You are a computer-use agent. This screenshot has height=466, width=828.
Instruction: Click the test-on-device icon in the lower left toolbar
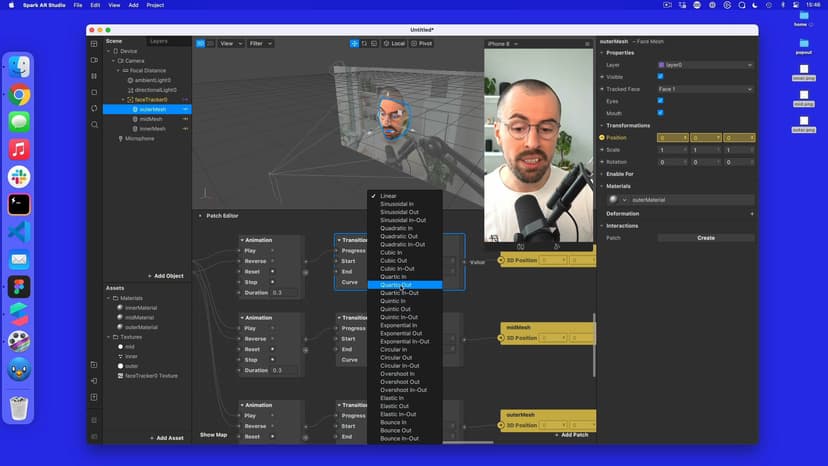coord(94,381)
